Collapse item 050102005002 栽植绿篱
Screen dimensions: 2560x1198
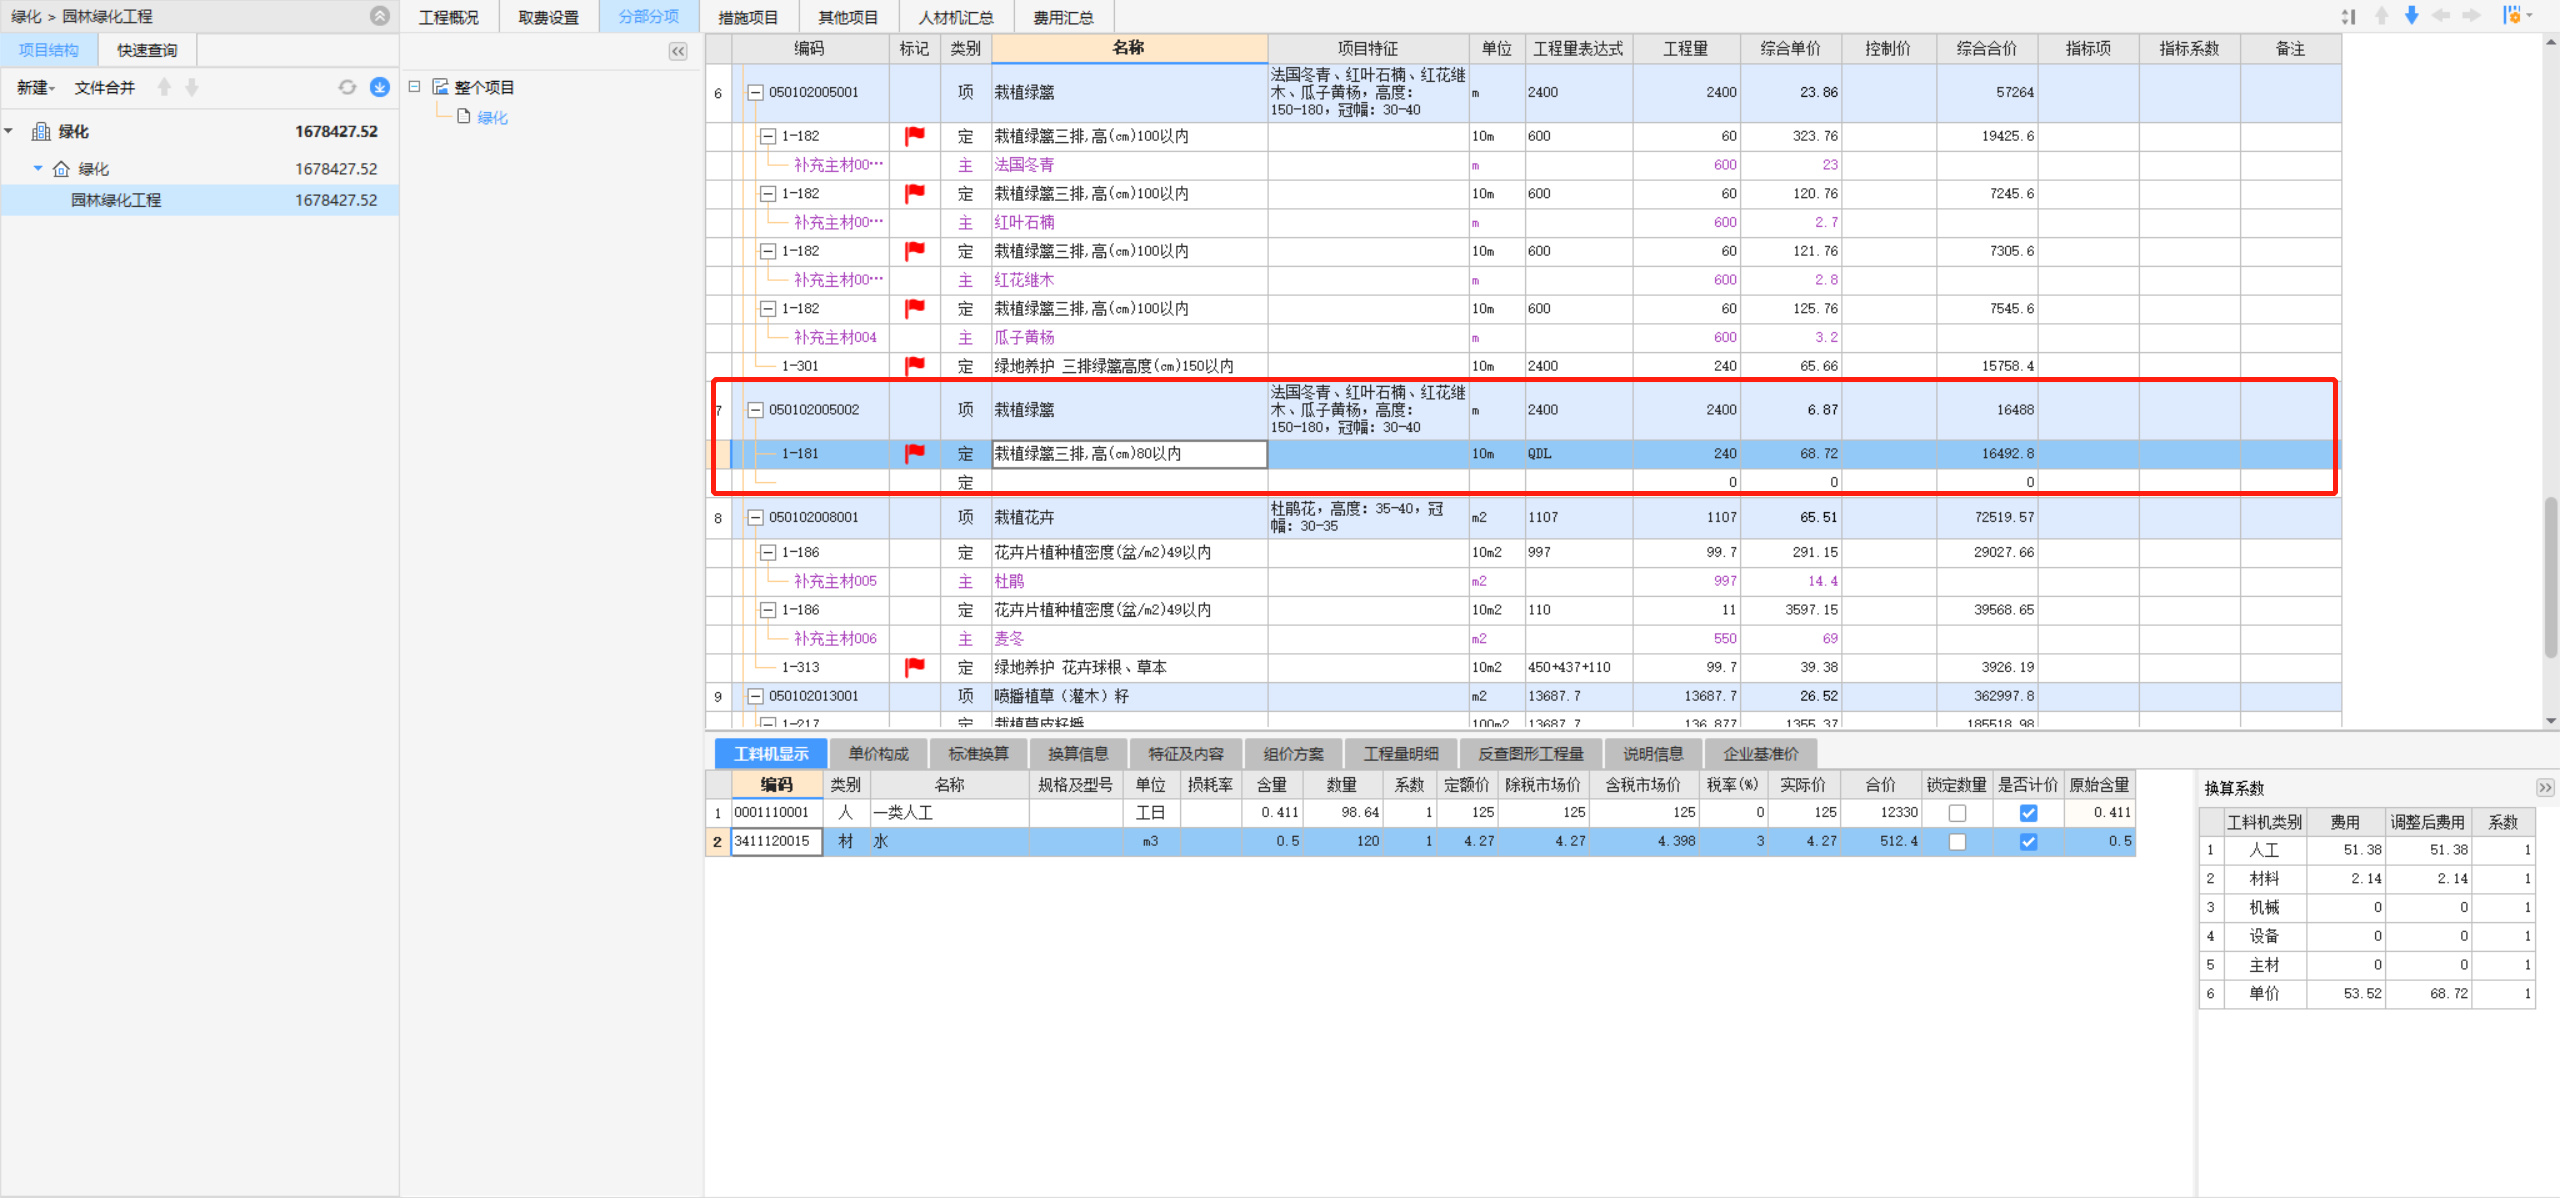(x=755, y=410)
